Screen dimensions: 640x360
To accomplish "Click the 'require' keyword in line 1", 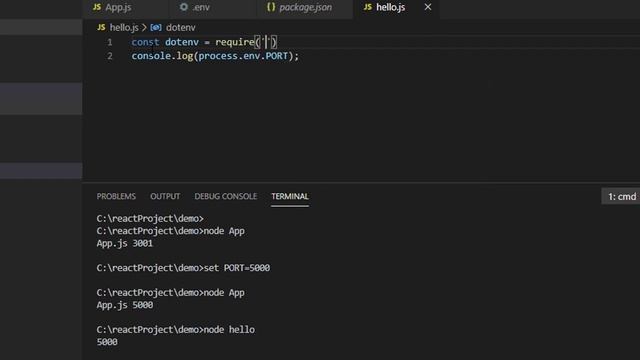I will (x=235, y=42).
